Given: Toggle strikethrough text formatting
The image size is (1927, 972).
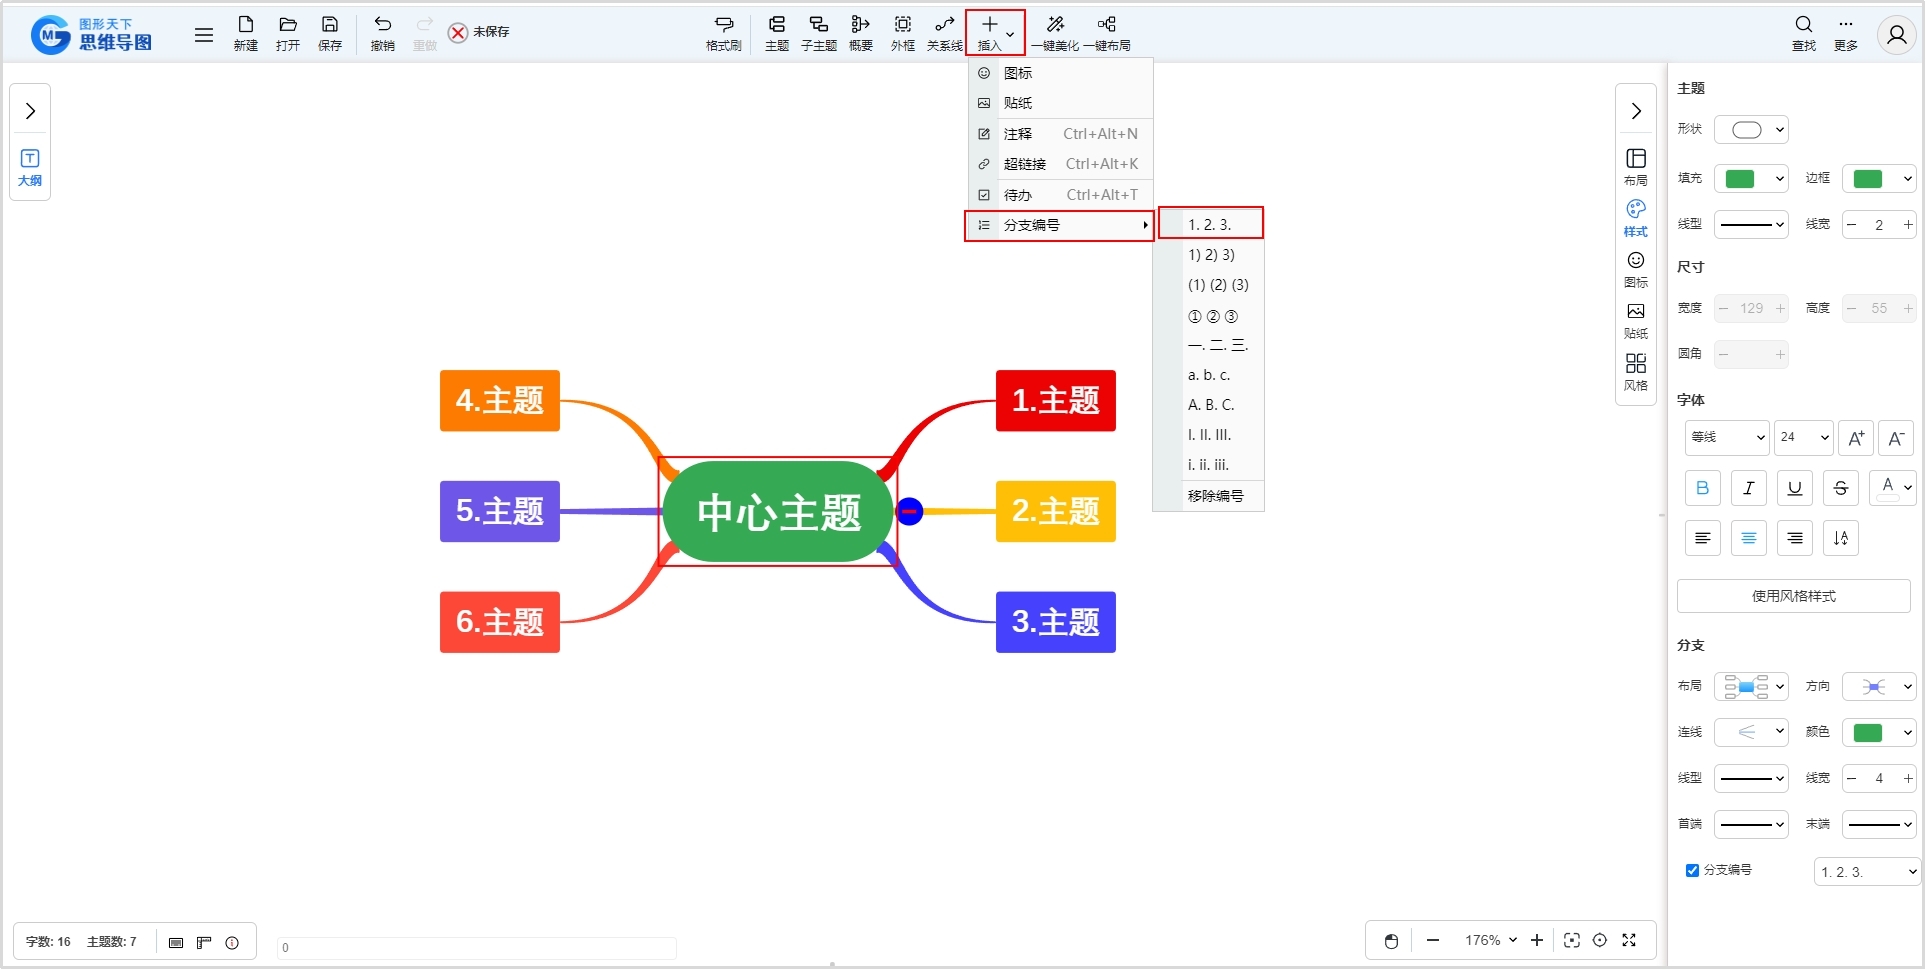Looking at the screenshot, I should [x=1841, y=488].
